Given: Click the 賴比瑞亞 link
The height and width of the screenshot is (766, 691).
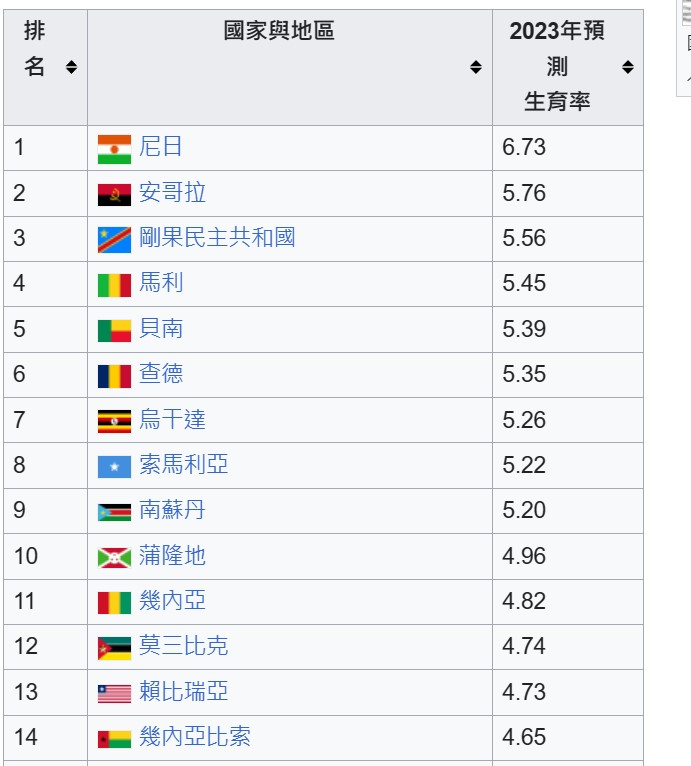Looking at the screenshot, I should (x=184, y=691).
